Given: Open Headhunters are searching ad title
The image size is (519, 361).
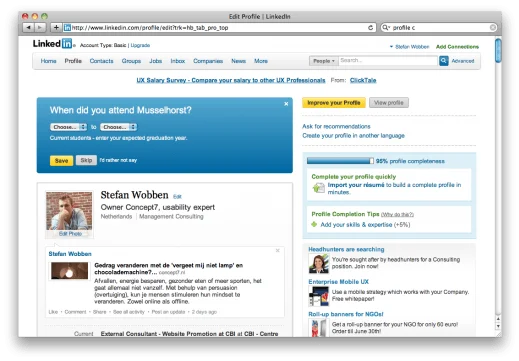Looking at the screenshot, I should 346,249.
